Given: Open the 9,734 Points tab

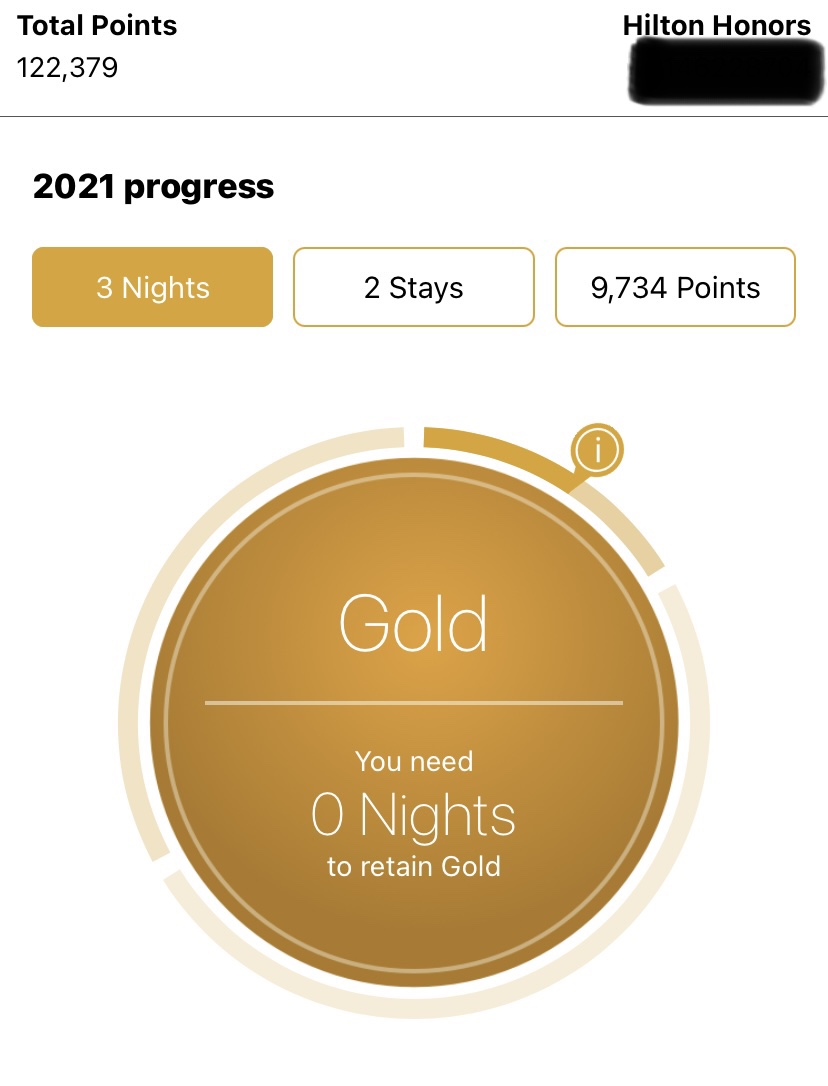Looking at the screenshot, I should tap(676, 287).
